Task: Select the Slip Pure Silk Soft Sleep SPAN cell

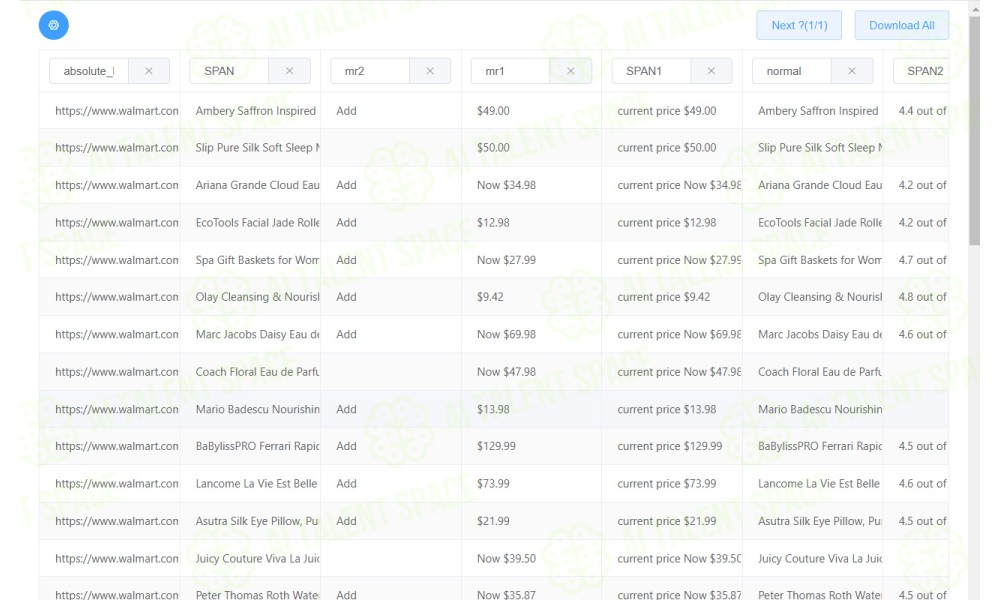Action: tap(250, 148)
